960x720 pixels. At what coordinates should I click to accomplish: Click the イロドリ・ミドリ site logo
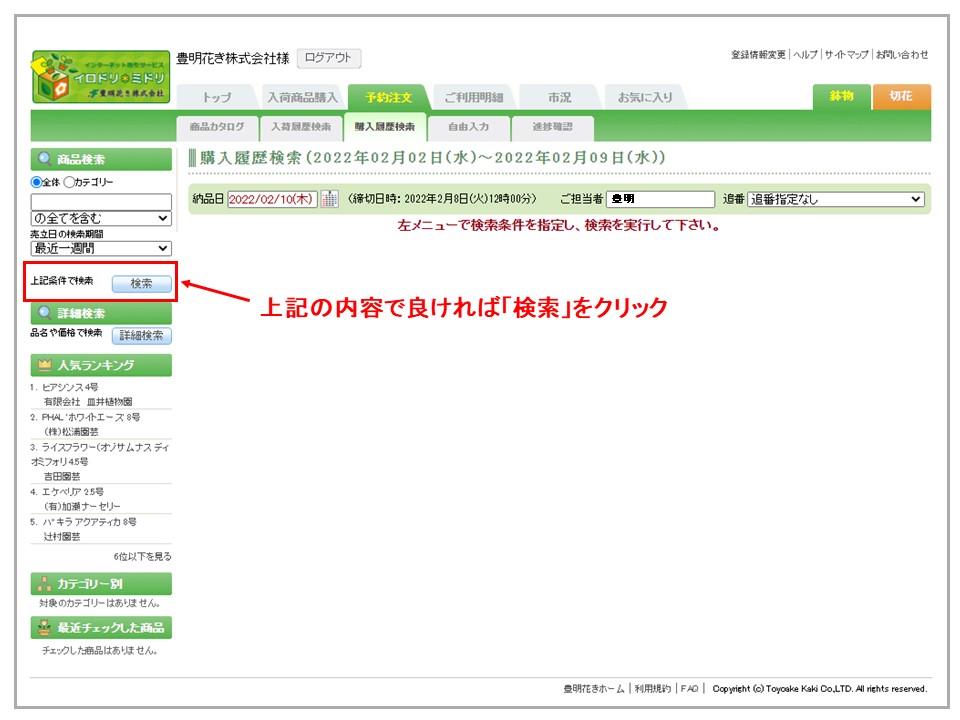coord(100,76)
